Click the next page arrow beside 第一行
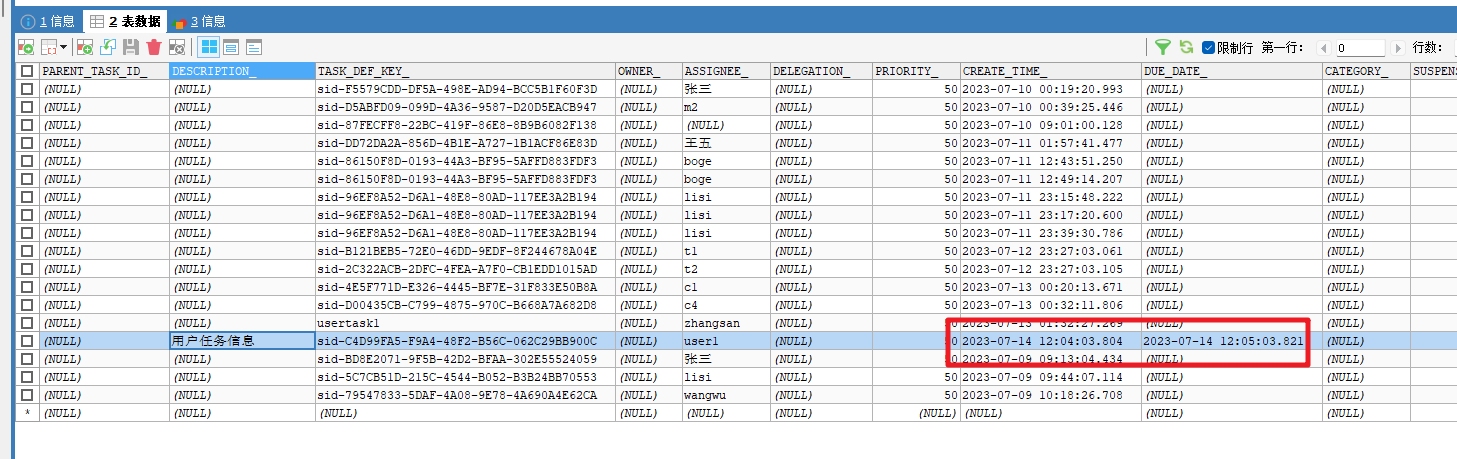 point(1398,48)
